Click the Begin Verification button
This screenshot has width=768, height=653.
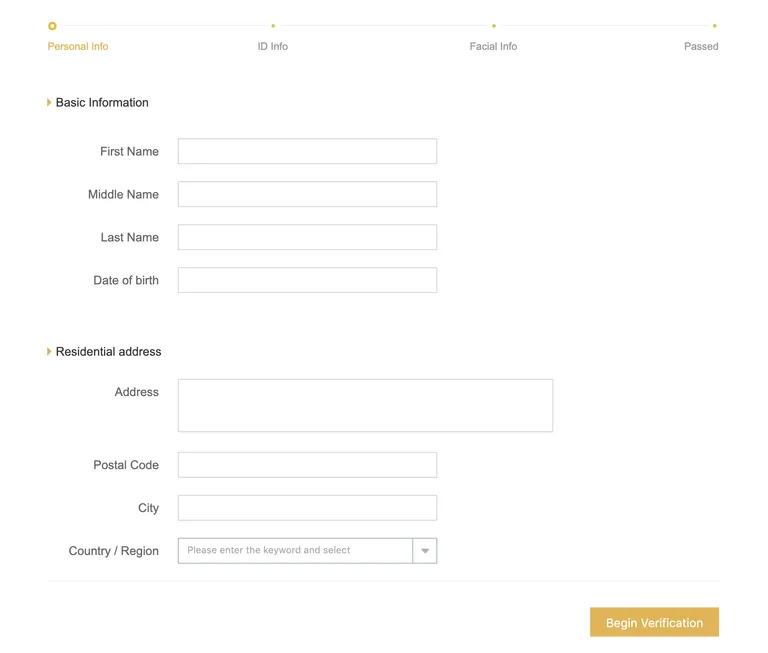pyautogui.click(x=654, y=622)
